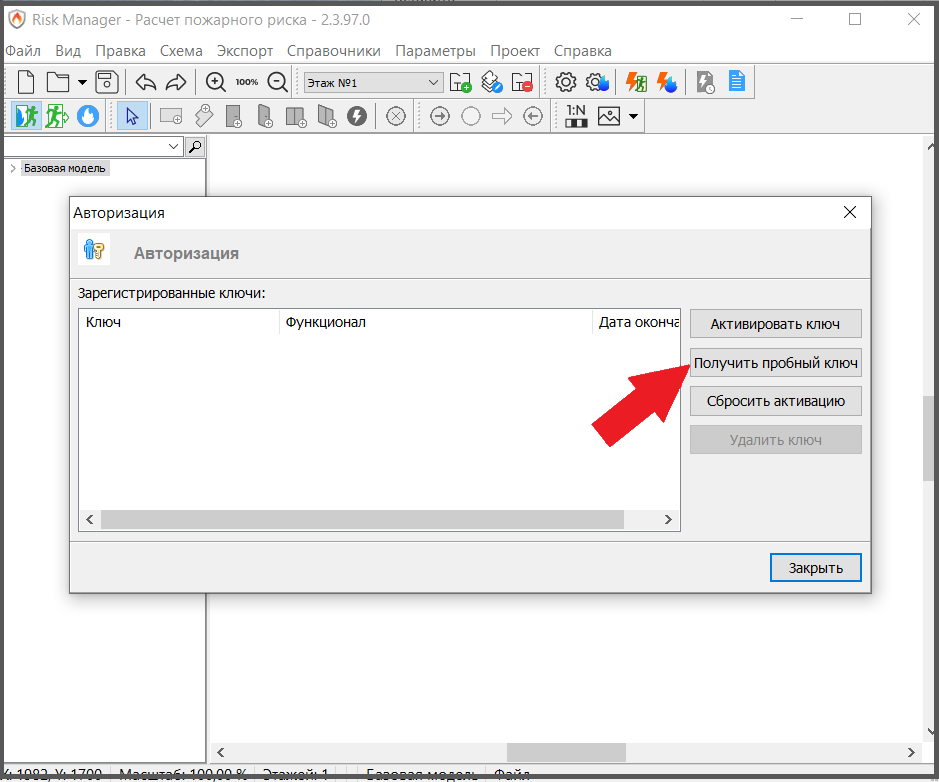Close the Авторизация dialog with X
The height and width of the screenshot is (782, 939).
pyautogui.click(x=849, y=212)
